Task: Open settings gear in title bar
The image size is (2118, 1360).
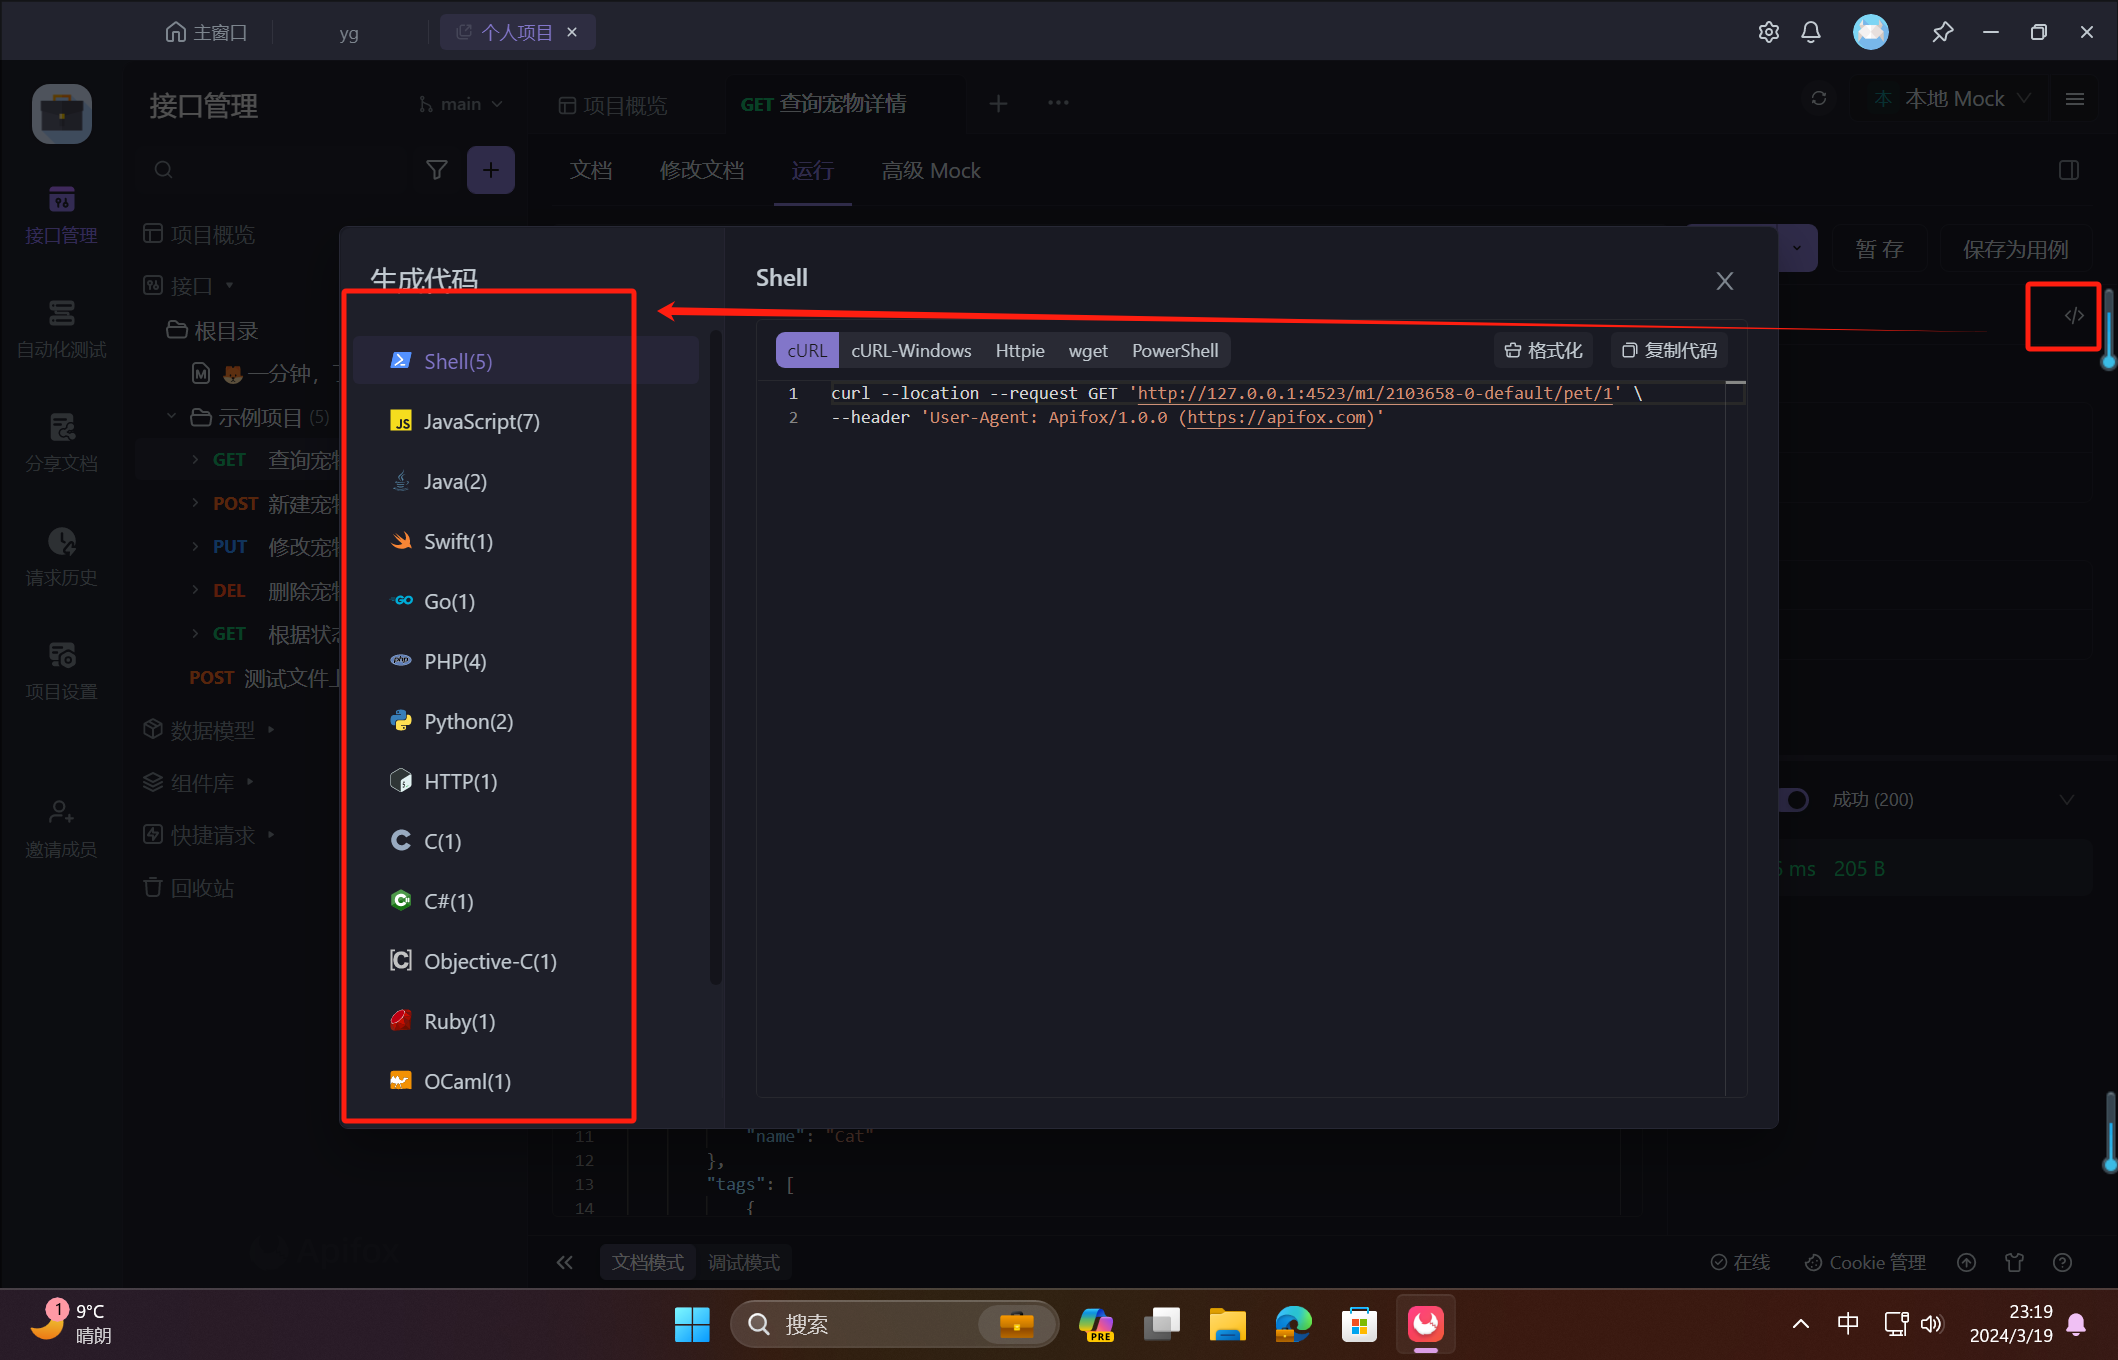Action: pos(1768,32)
